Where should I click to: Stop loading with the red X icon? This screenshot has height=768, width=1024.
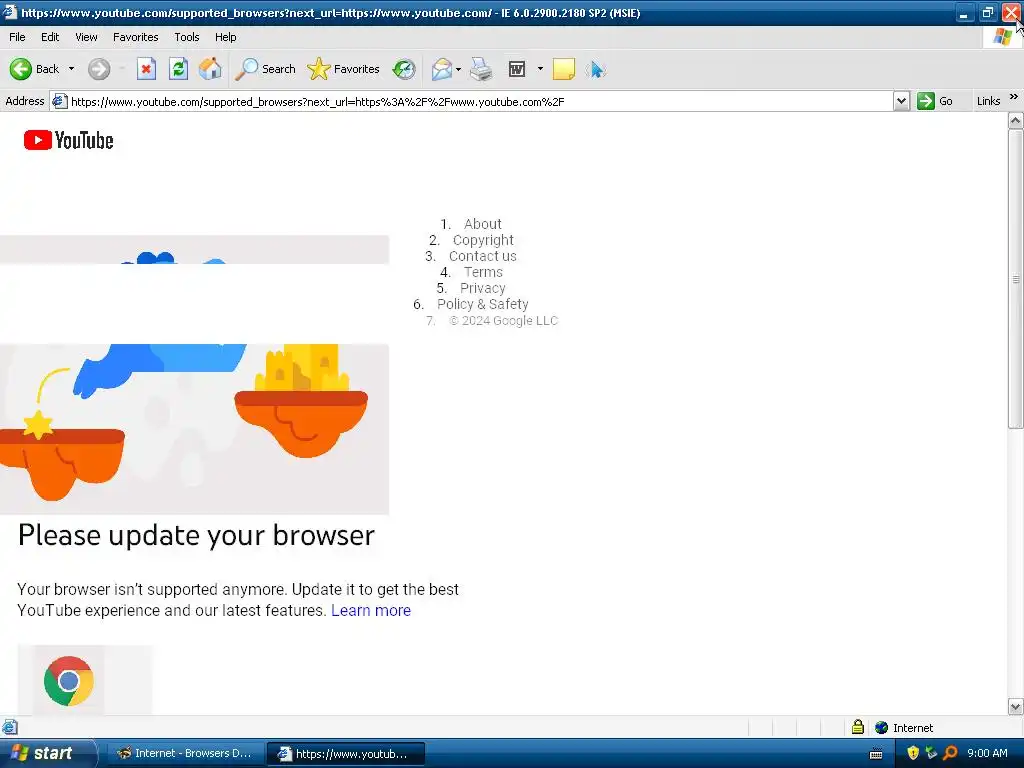tap(146, 69)
